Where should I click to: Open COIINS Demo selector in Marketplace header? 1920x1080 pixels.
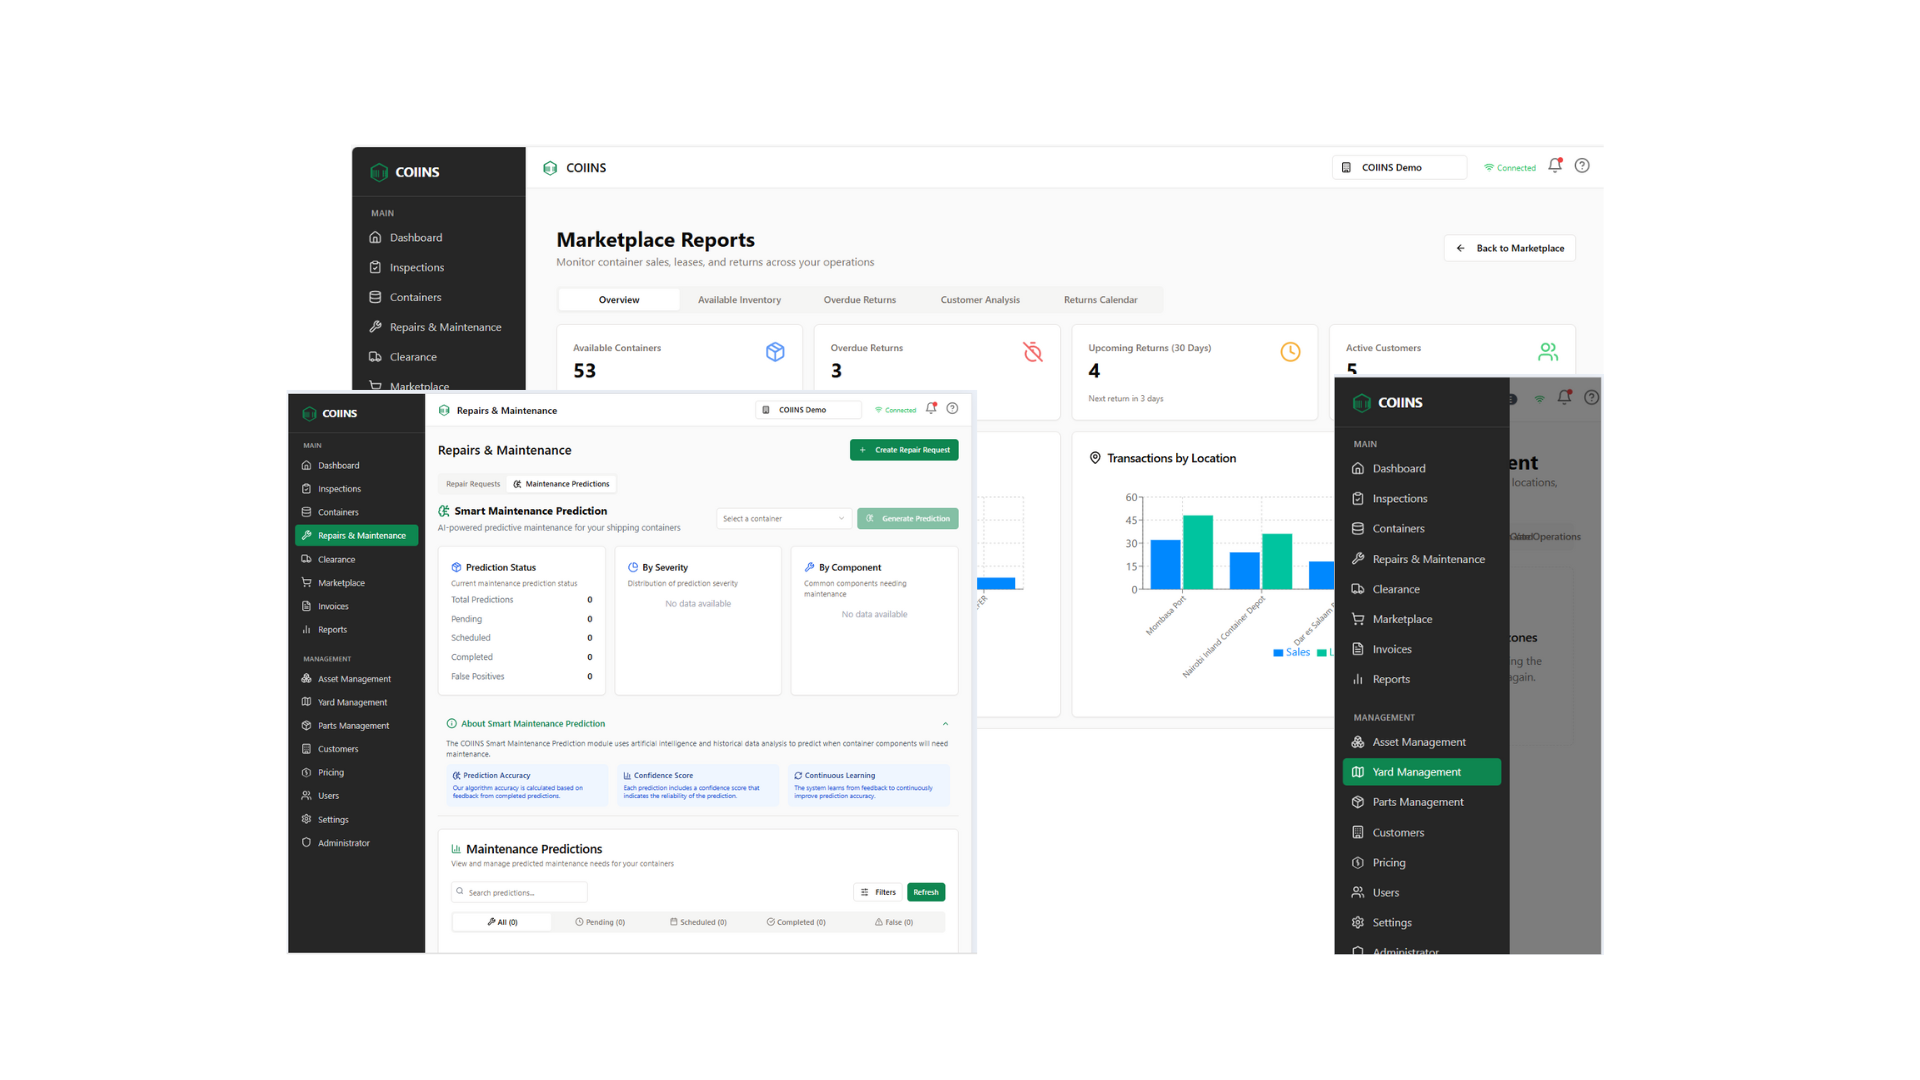point(1399,167)
